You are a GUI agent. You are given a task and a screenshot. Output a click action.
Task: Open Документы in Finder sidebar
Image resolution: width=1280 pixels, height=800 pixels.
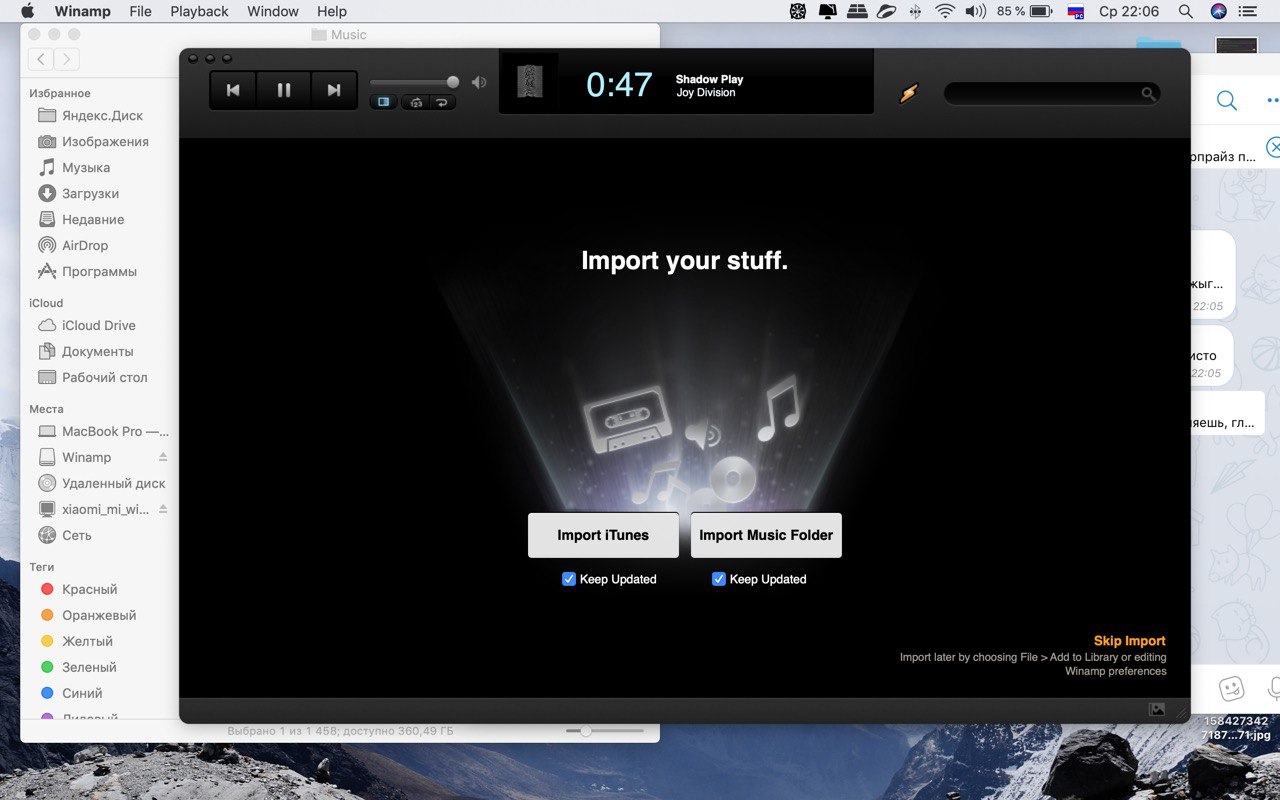[x=96, y=351]
